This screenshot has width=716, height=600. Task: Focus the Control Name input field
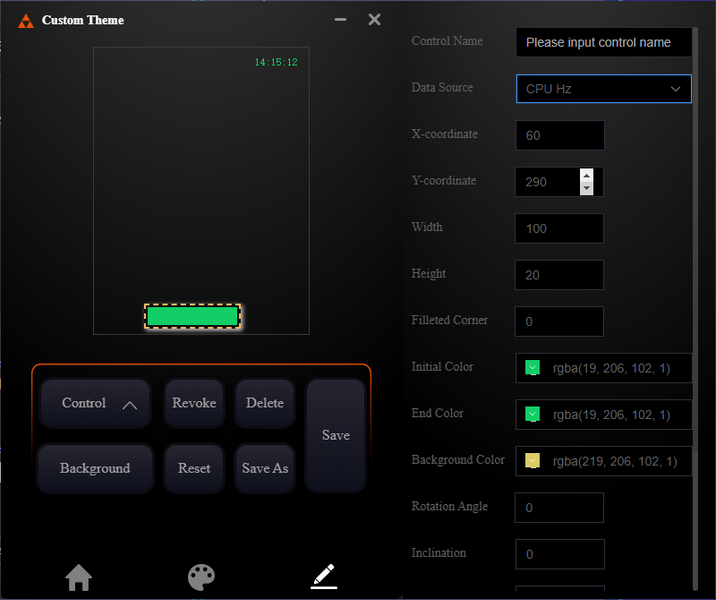[x=604, y=42]
